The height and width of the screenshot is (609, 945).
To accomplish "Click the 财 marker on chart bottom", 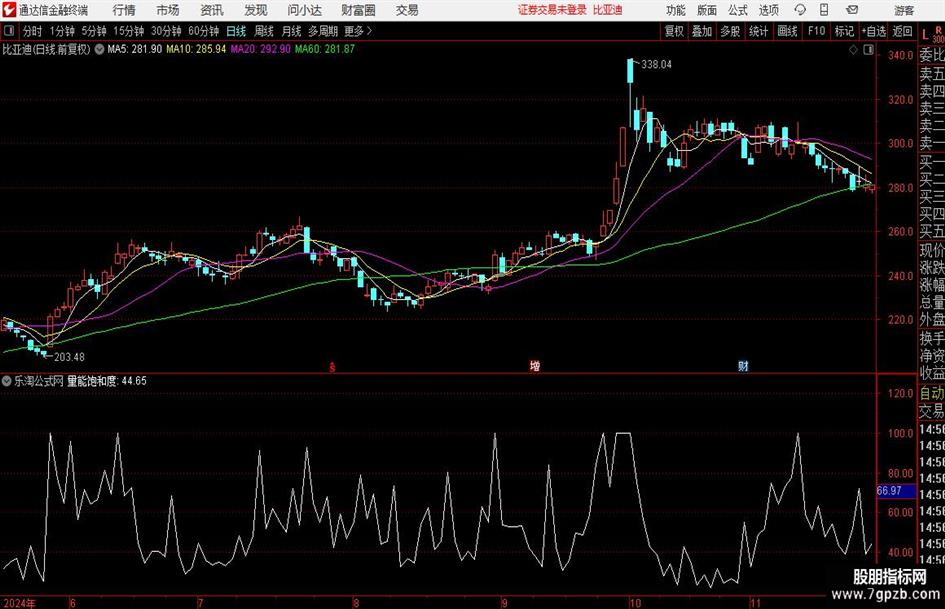I will pos(743,366).
